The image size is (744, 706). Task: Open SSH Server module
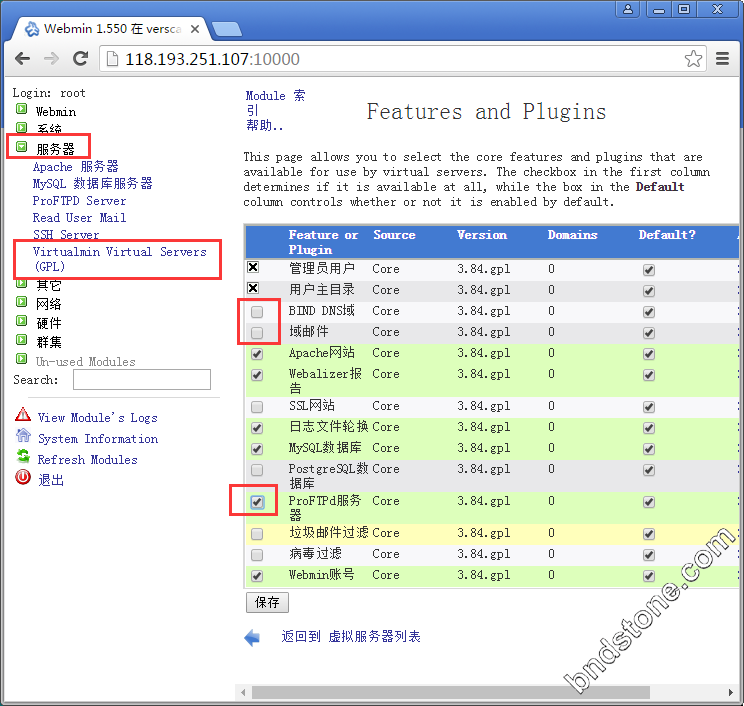pyautogui.click(x=66, y=234)
